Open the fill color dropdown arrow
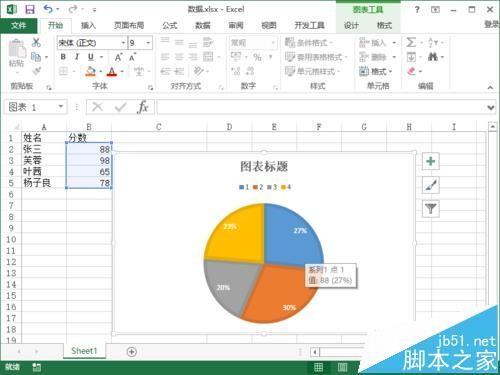This screenshot has height=375, width=500. point(101,71)
